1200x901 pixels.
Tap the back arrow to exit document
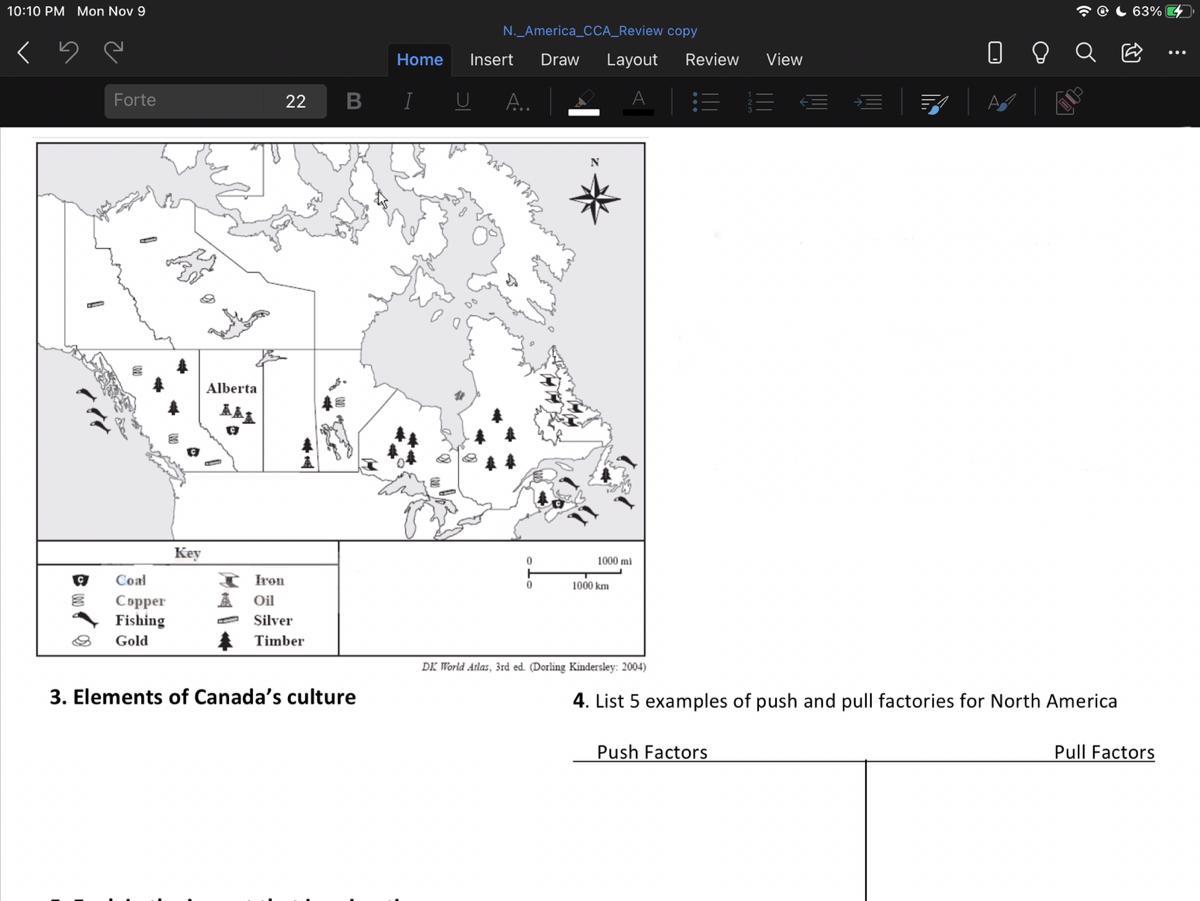pyautogui.click(x=24, y=53)
